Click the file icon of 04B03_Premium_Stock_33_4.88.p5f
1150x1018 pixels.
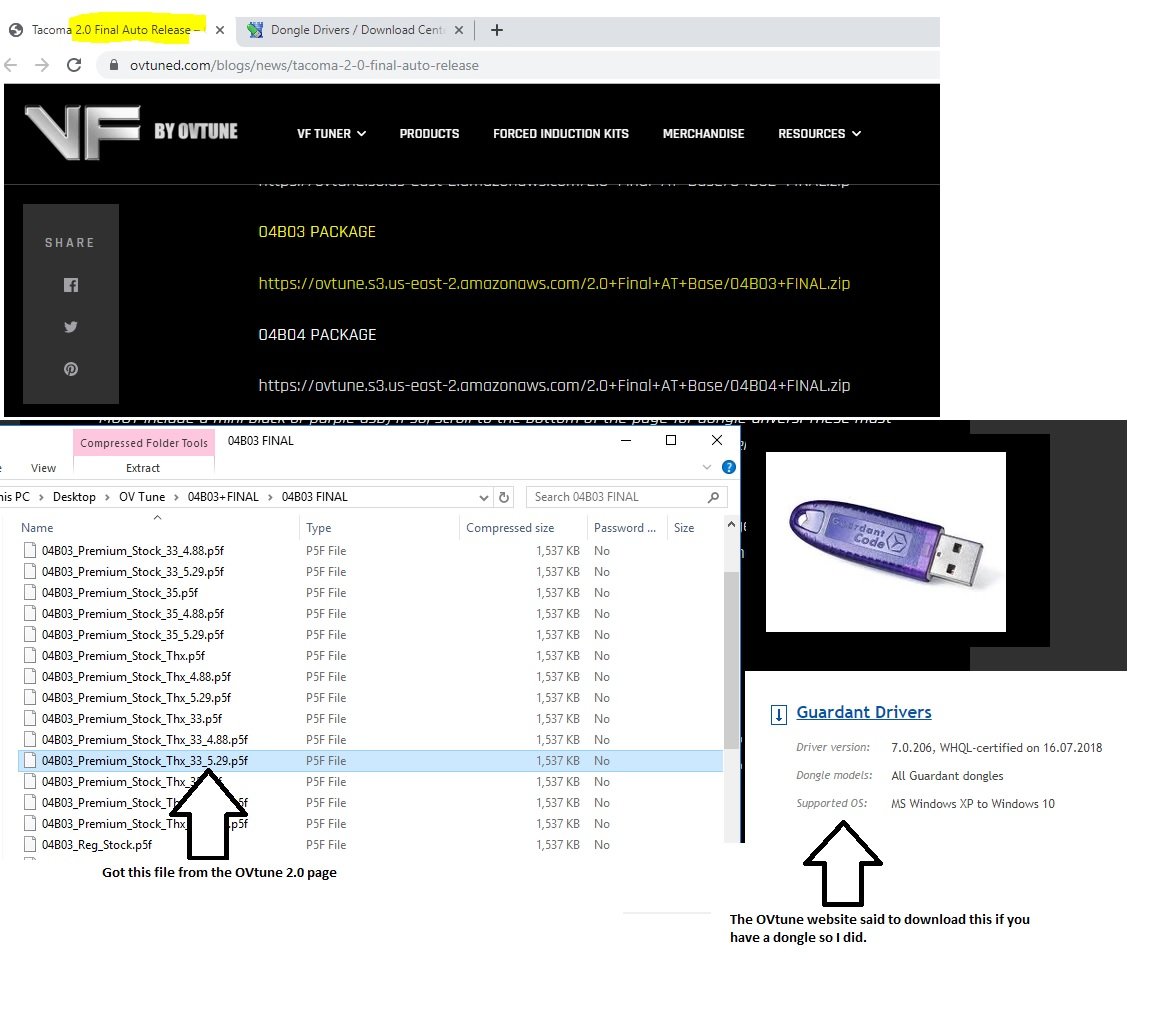coord(29,551)
